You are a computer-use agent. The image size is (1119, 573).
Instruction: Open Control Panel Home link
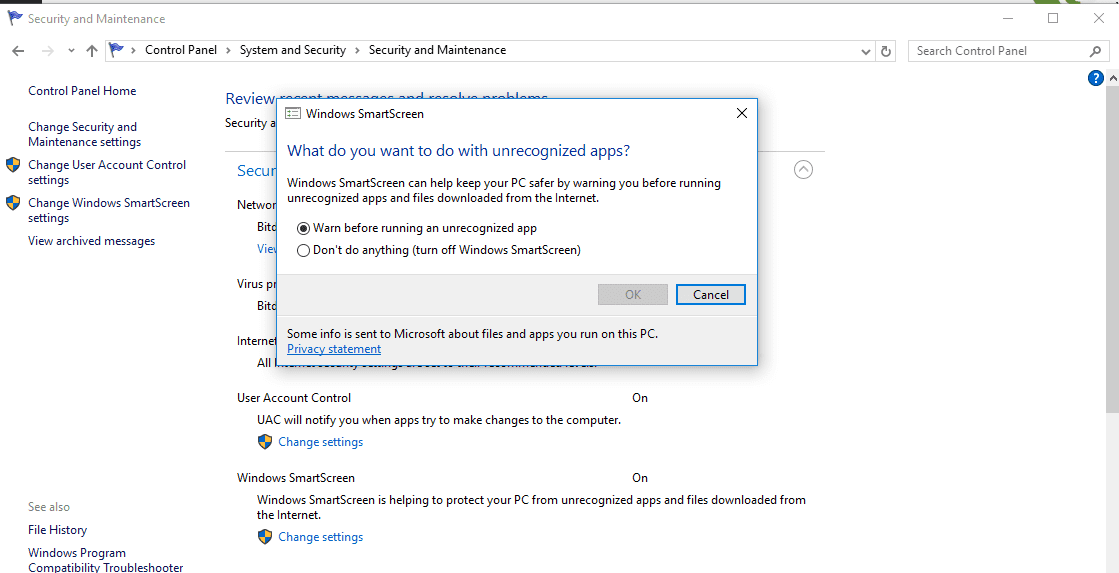click(x=82, y=91)
